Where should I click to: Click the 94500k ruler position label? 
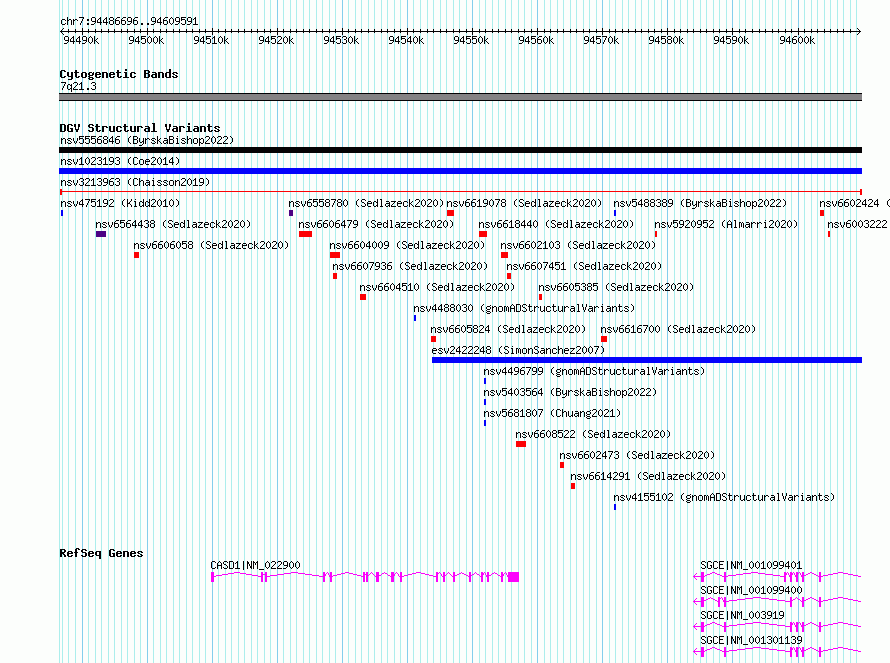coord(146,40)
